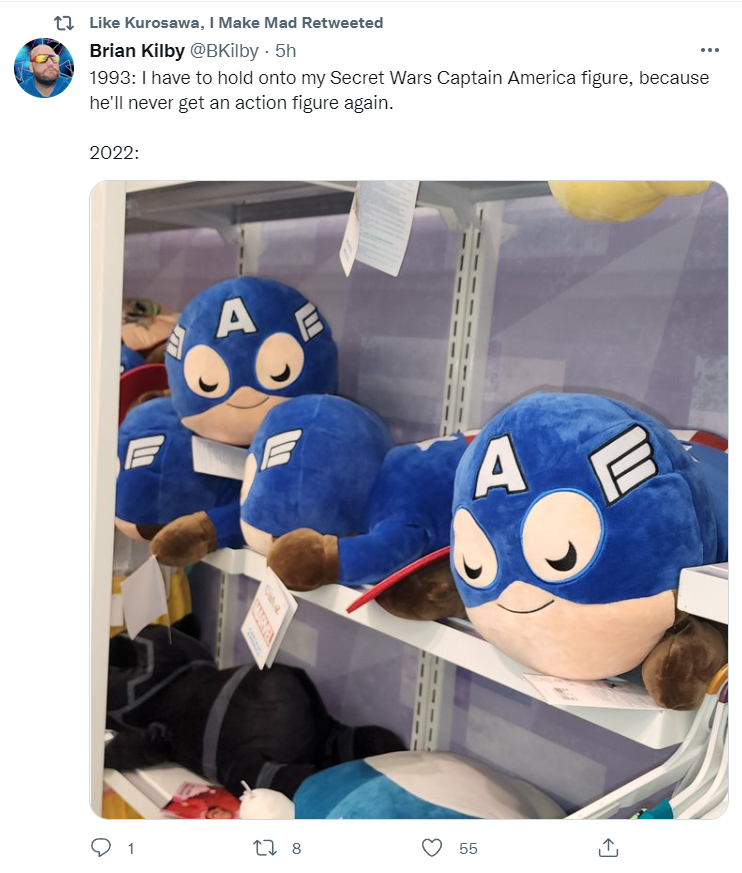Click the Brian Kilby display name
The height and width of the screenshot is (873, 742).
[137, 51]
